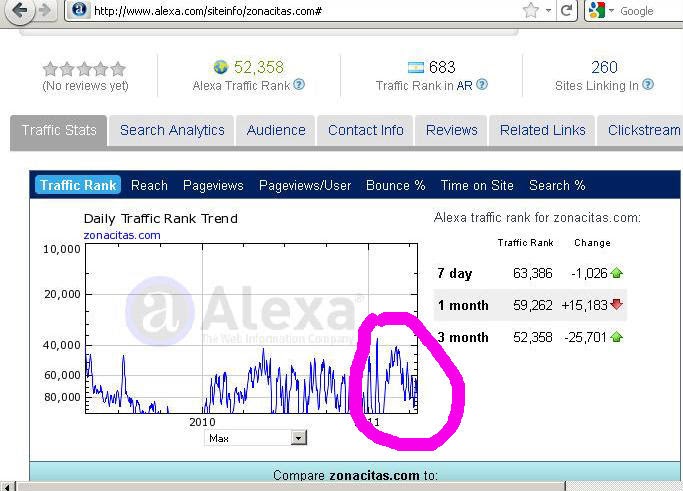Click the 3 month row label
This screenshot has width=683, height=491.
(463, 337)
